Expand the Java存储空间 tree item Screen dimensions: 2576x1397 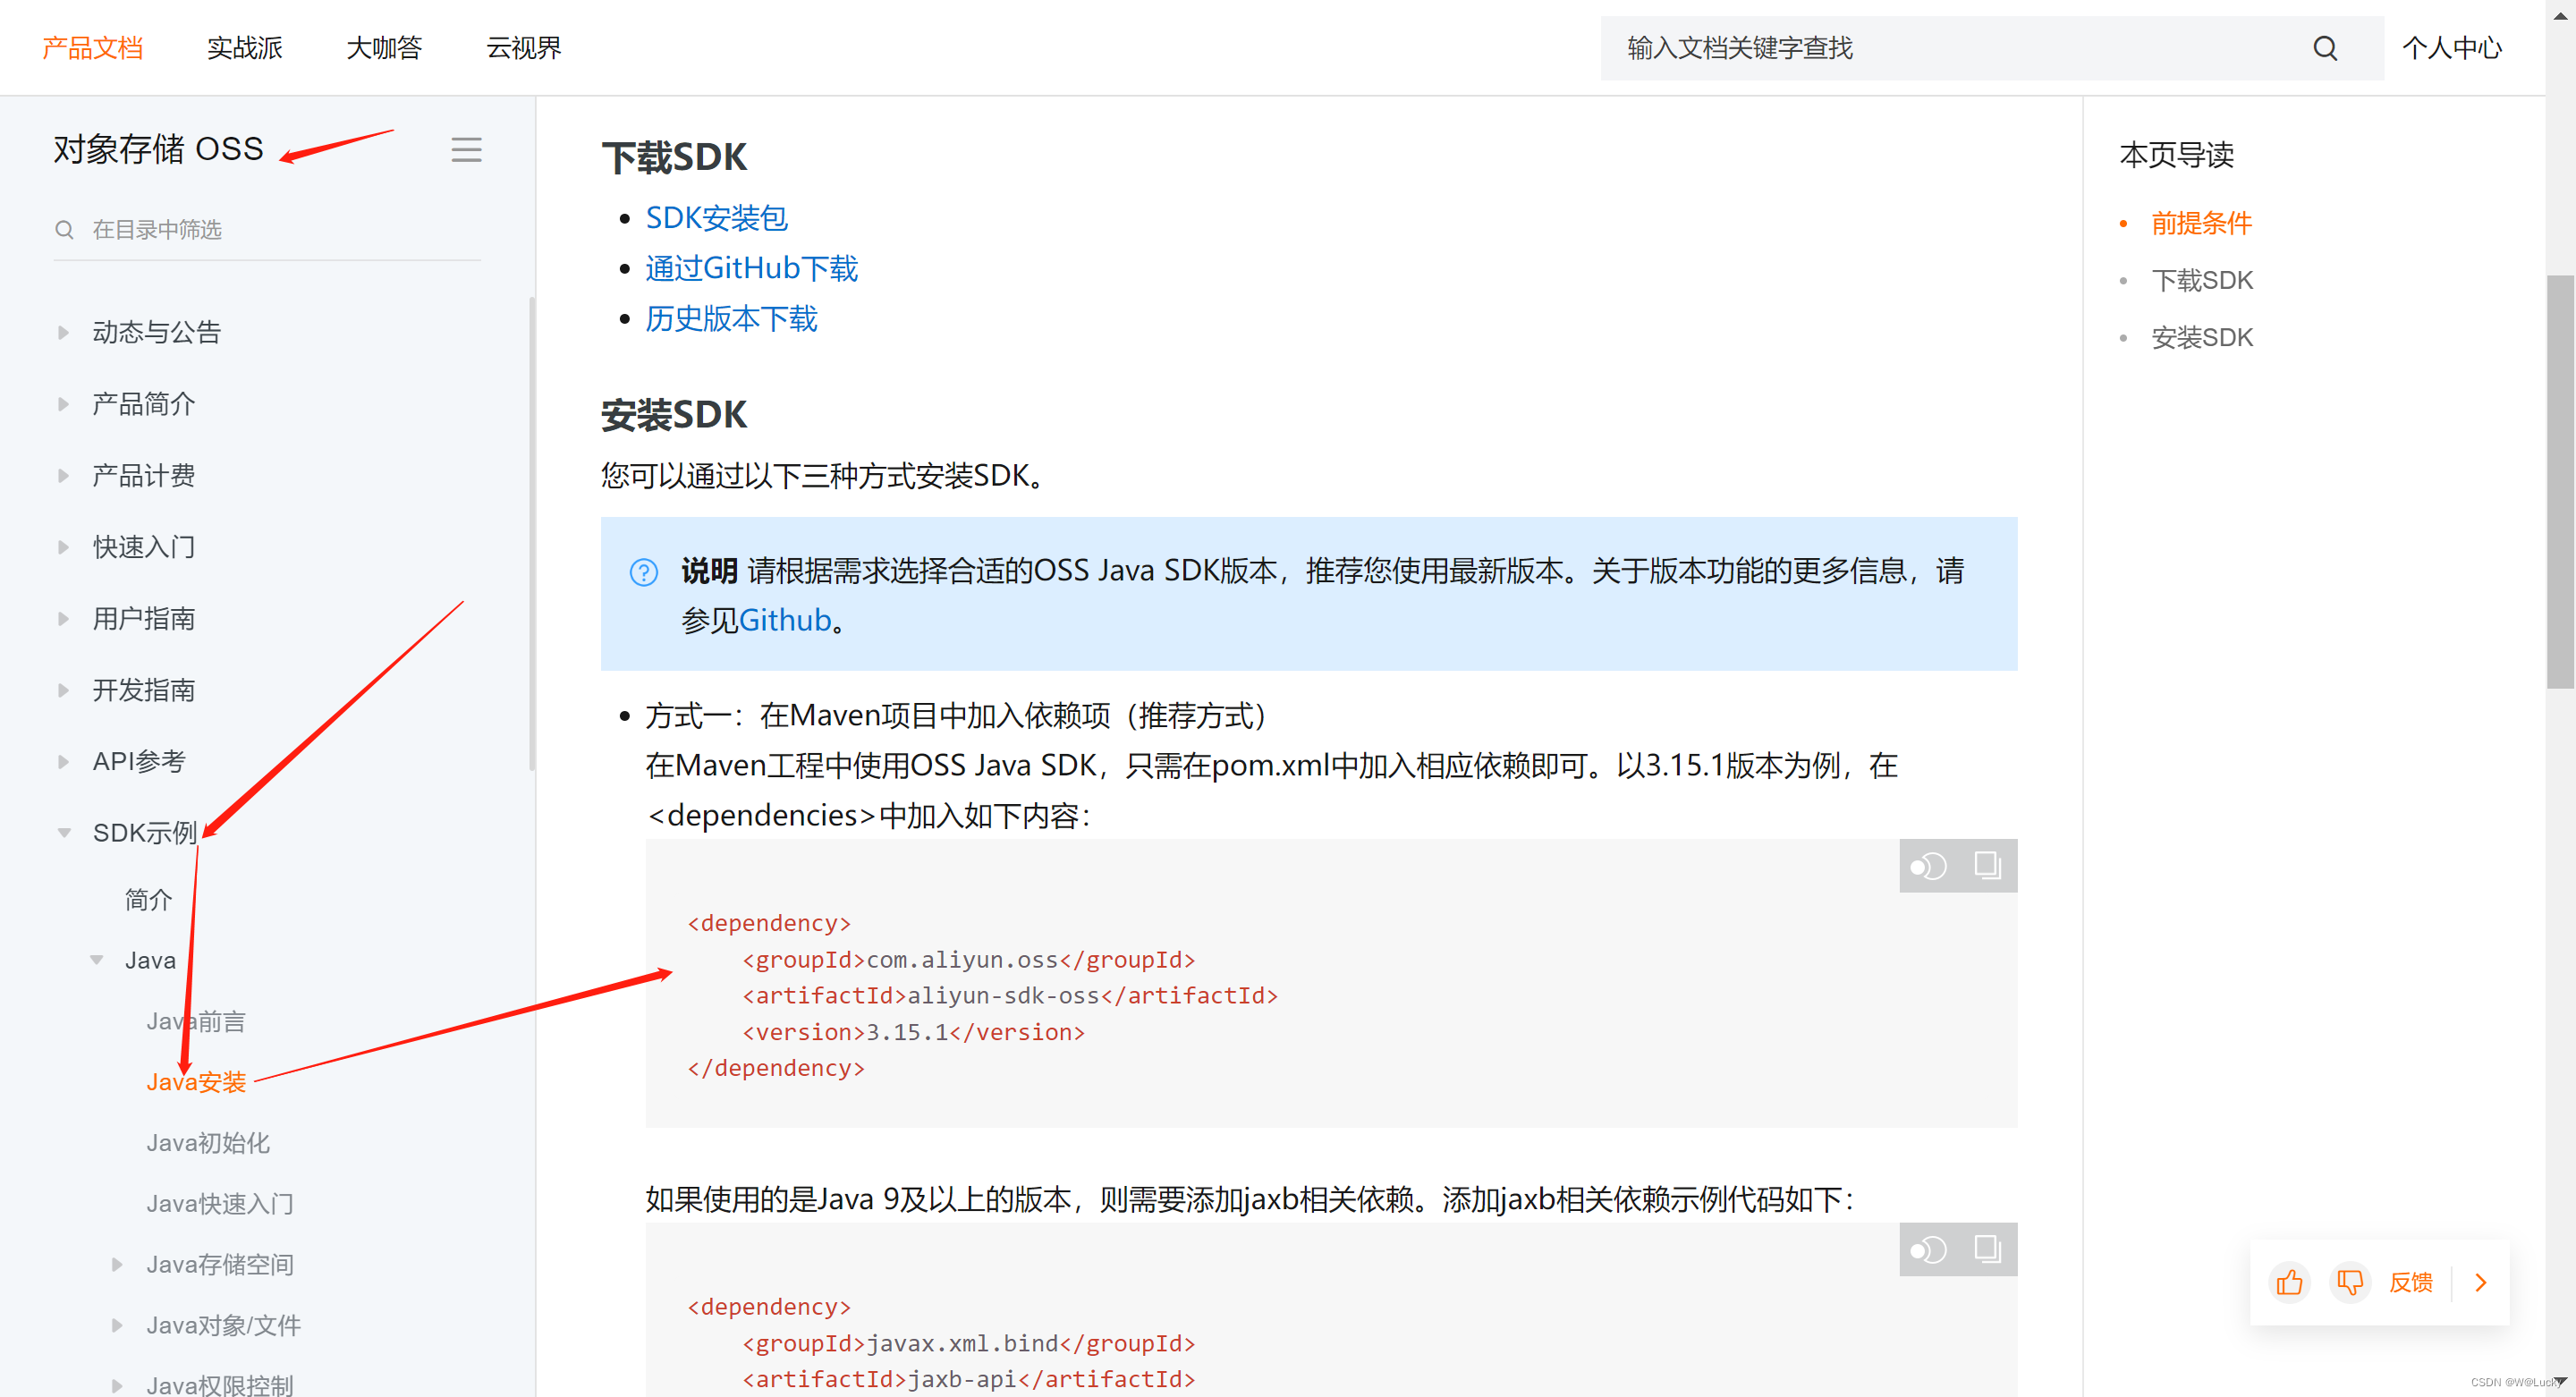(x=117, y=1264)
